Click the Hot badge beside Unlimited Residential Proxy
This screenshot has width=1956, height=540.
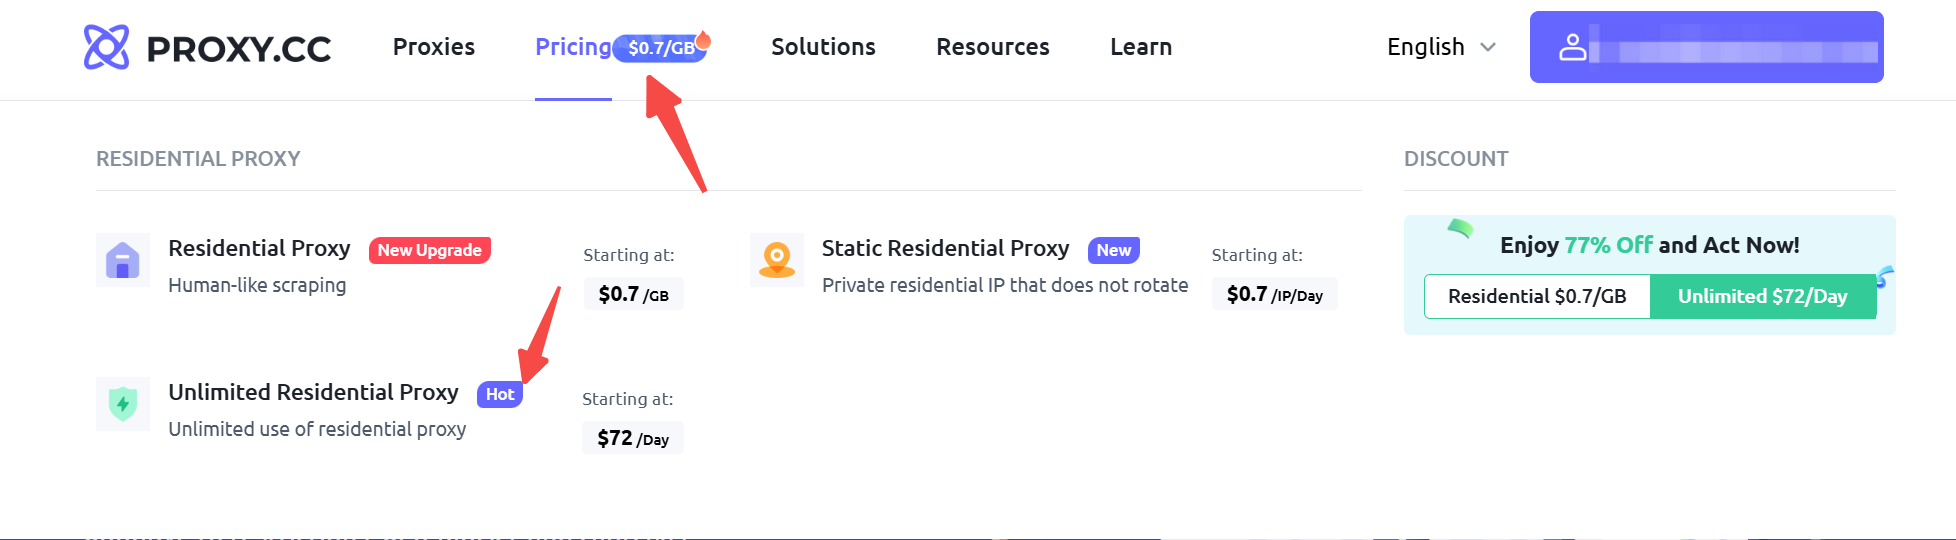click(x=500, y=394)
